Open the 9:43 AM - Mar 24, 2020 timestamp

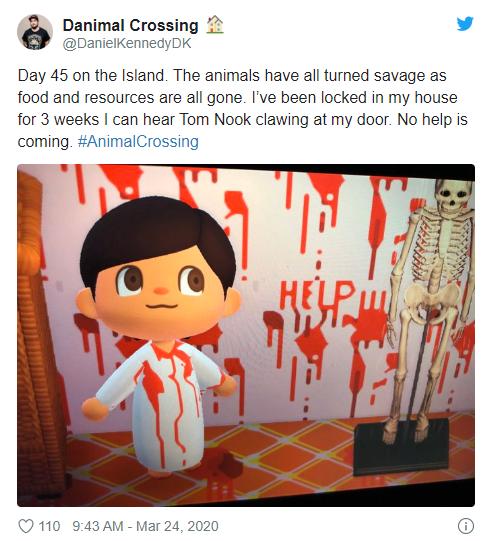(145, 526)
